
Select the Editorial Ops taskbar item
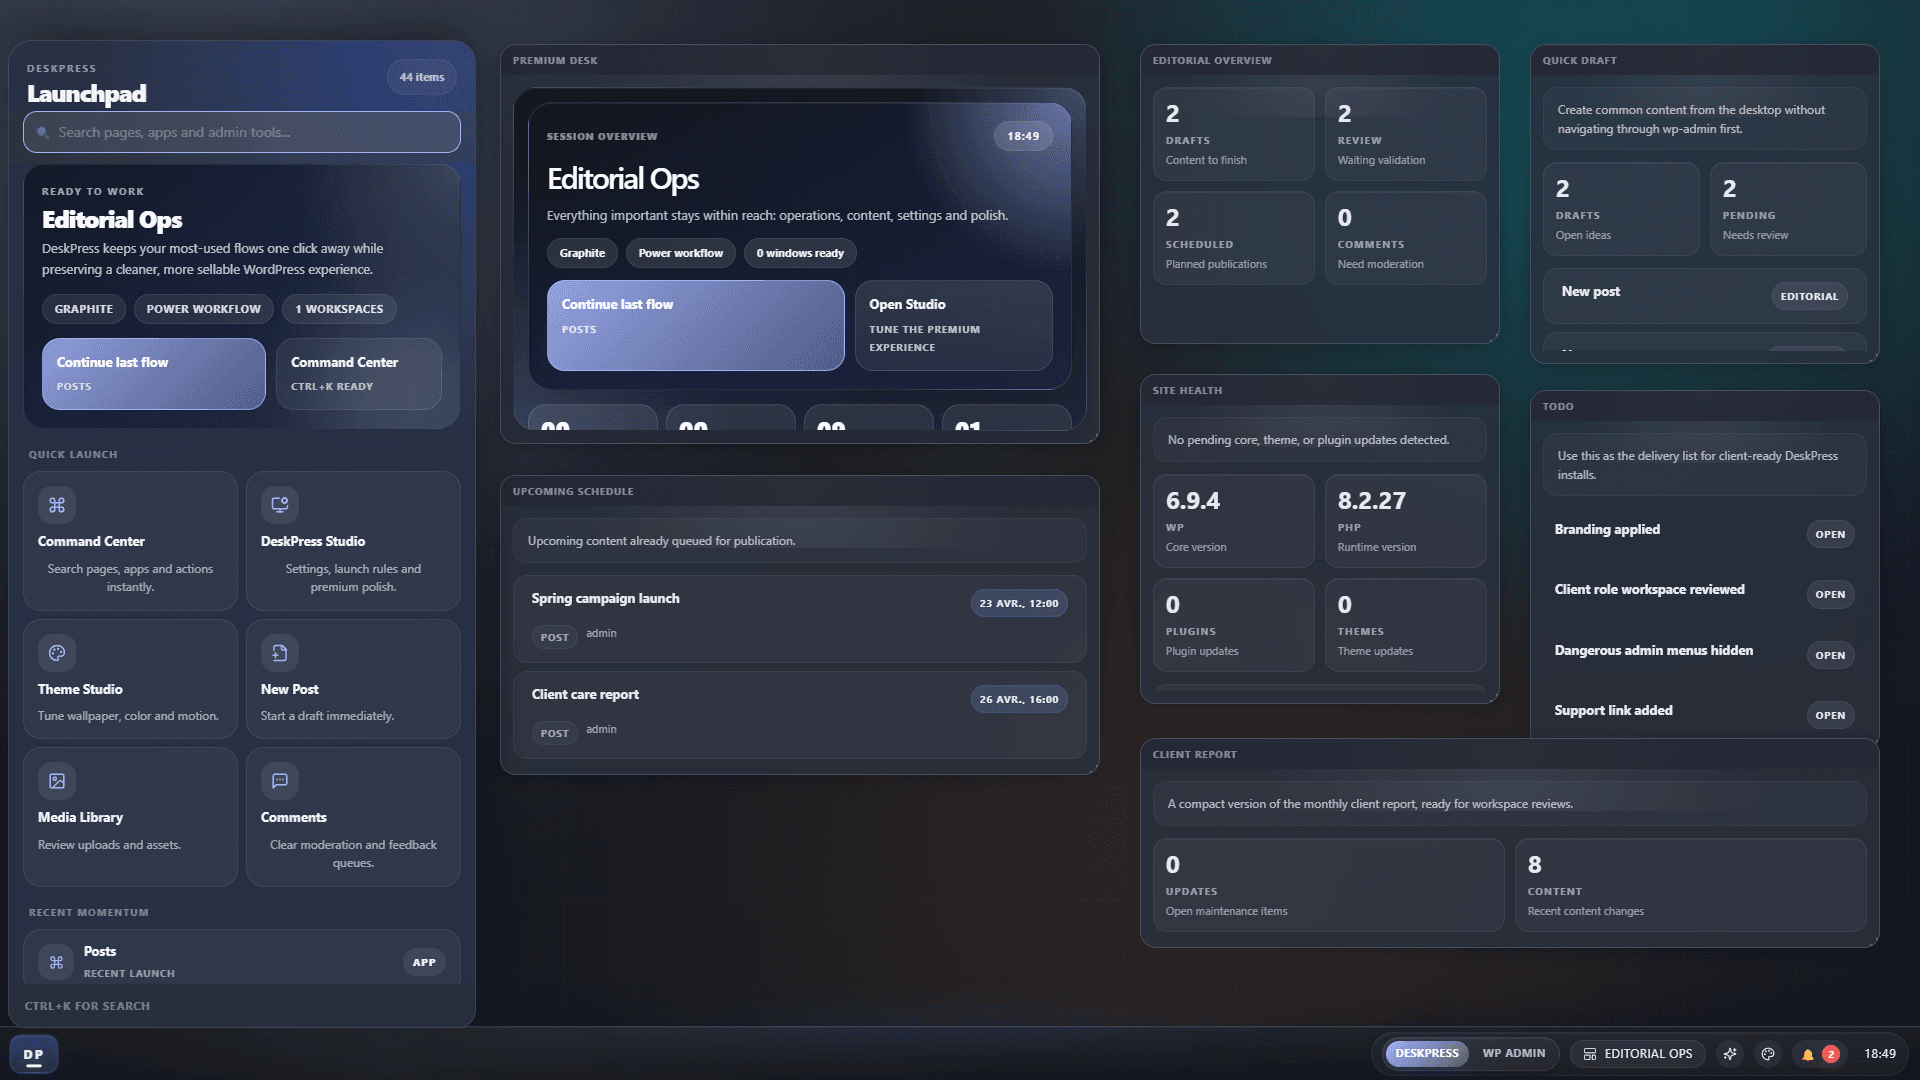1637,1053
